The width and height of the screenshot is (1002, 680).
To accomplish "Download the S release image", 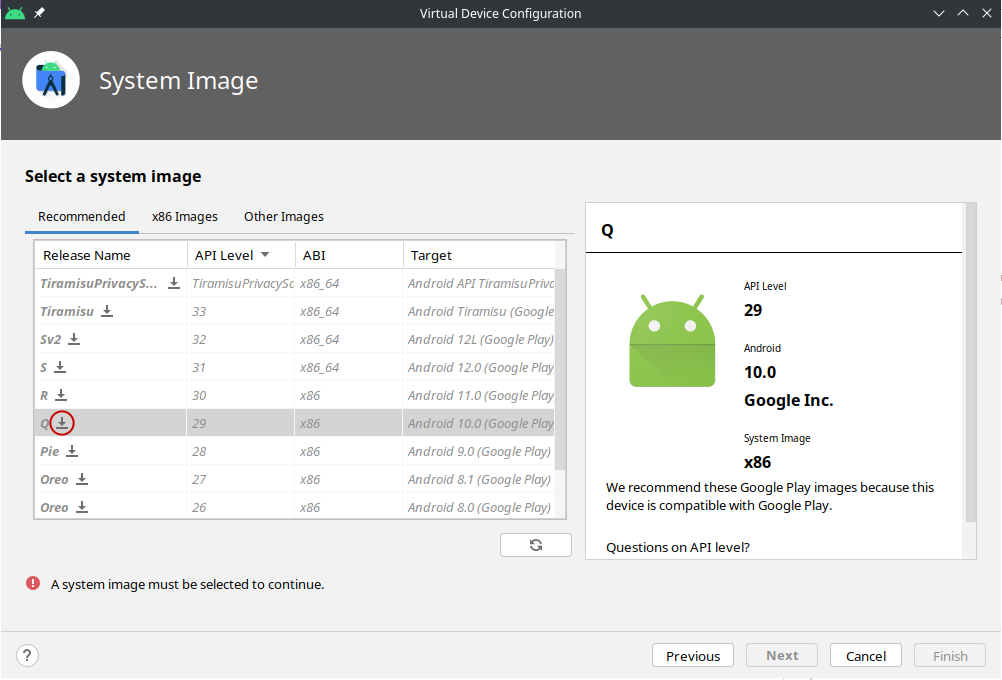I will (60, 367).
